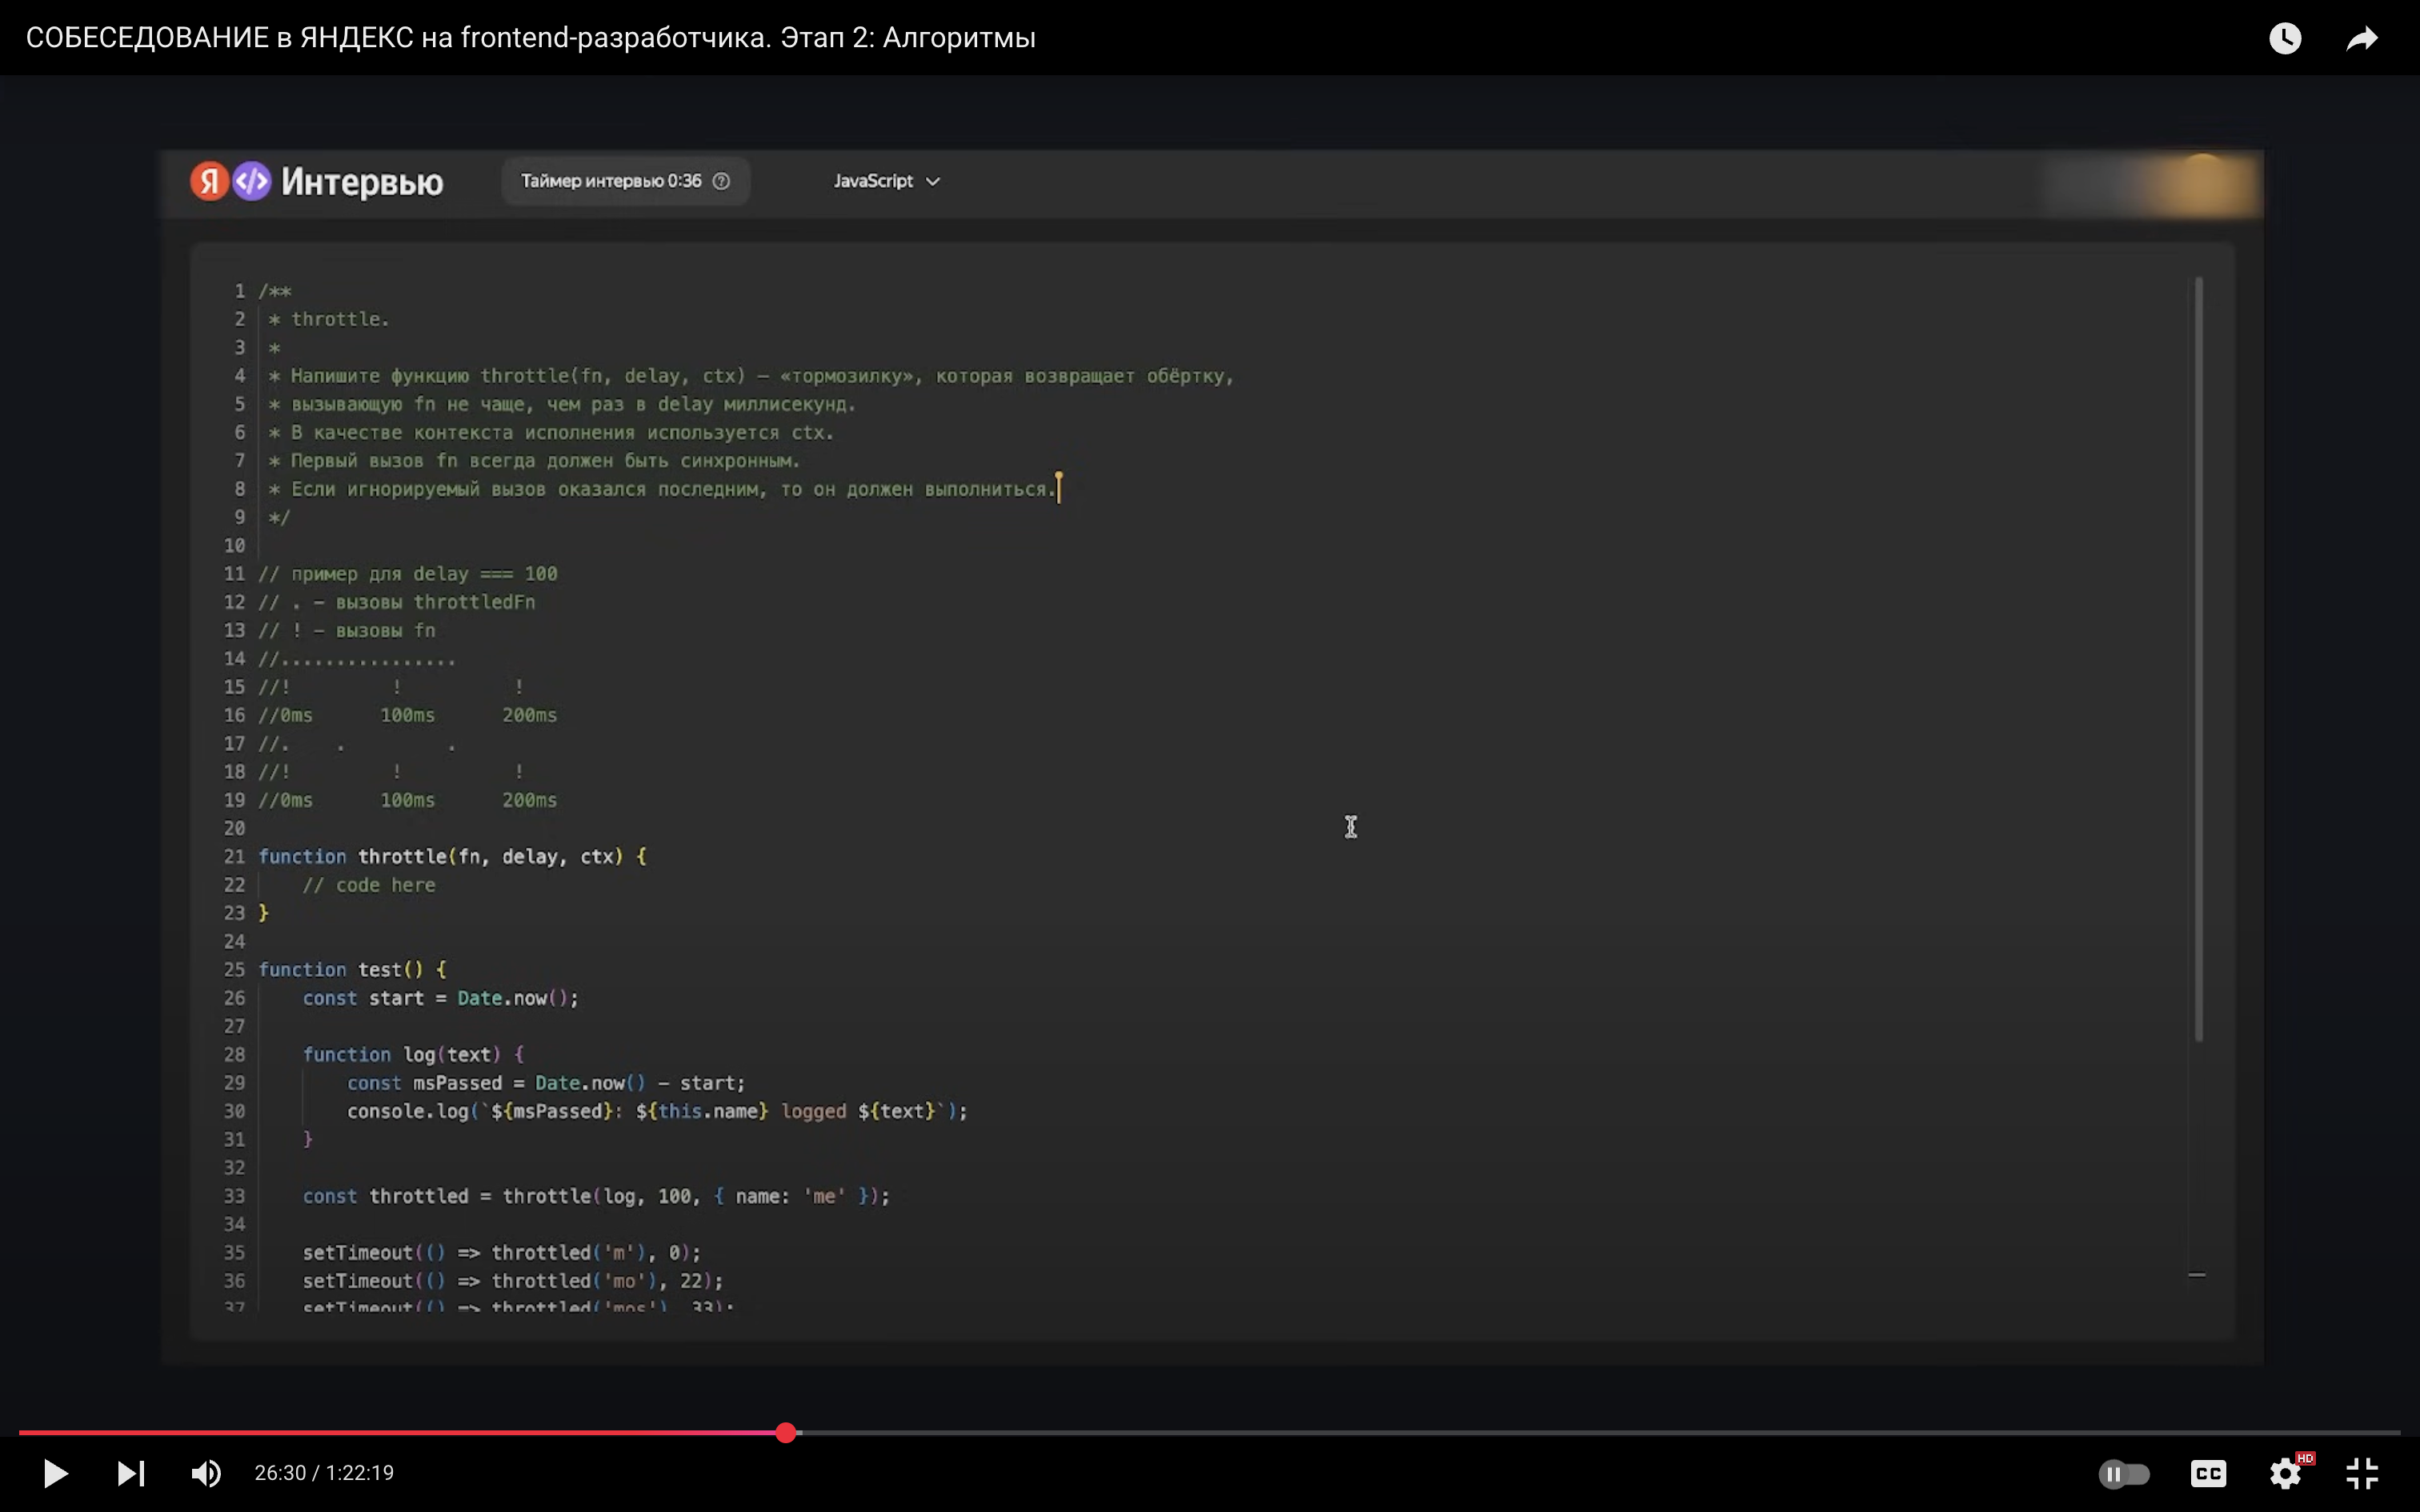The height and width of the screenshot is (1512, 2420).
Task: Click the Таймер интервью 0:36 badge
Action: point(625,181)
